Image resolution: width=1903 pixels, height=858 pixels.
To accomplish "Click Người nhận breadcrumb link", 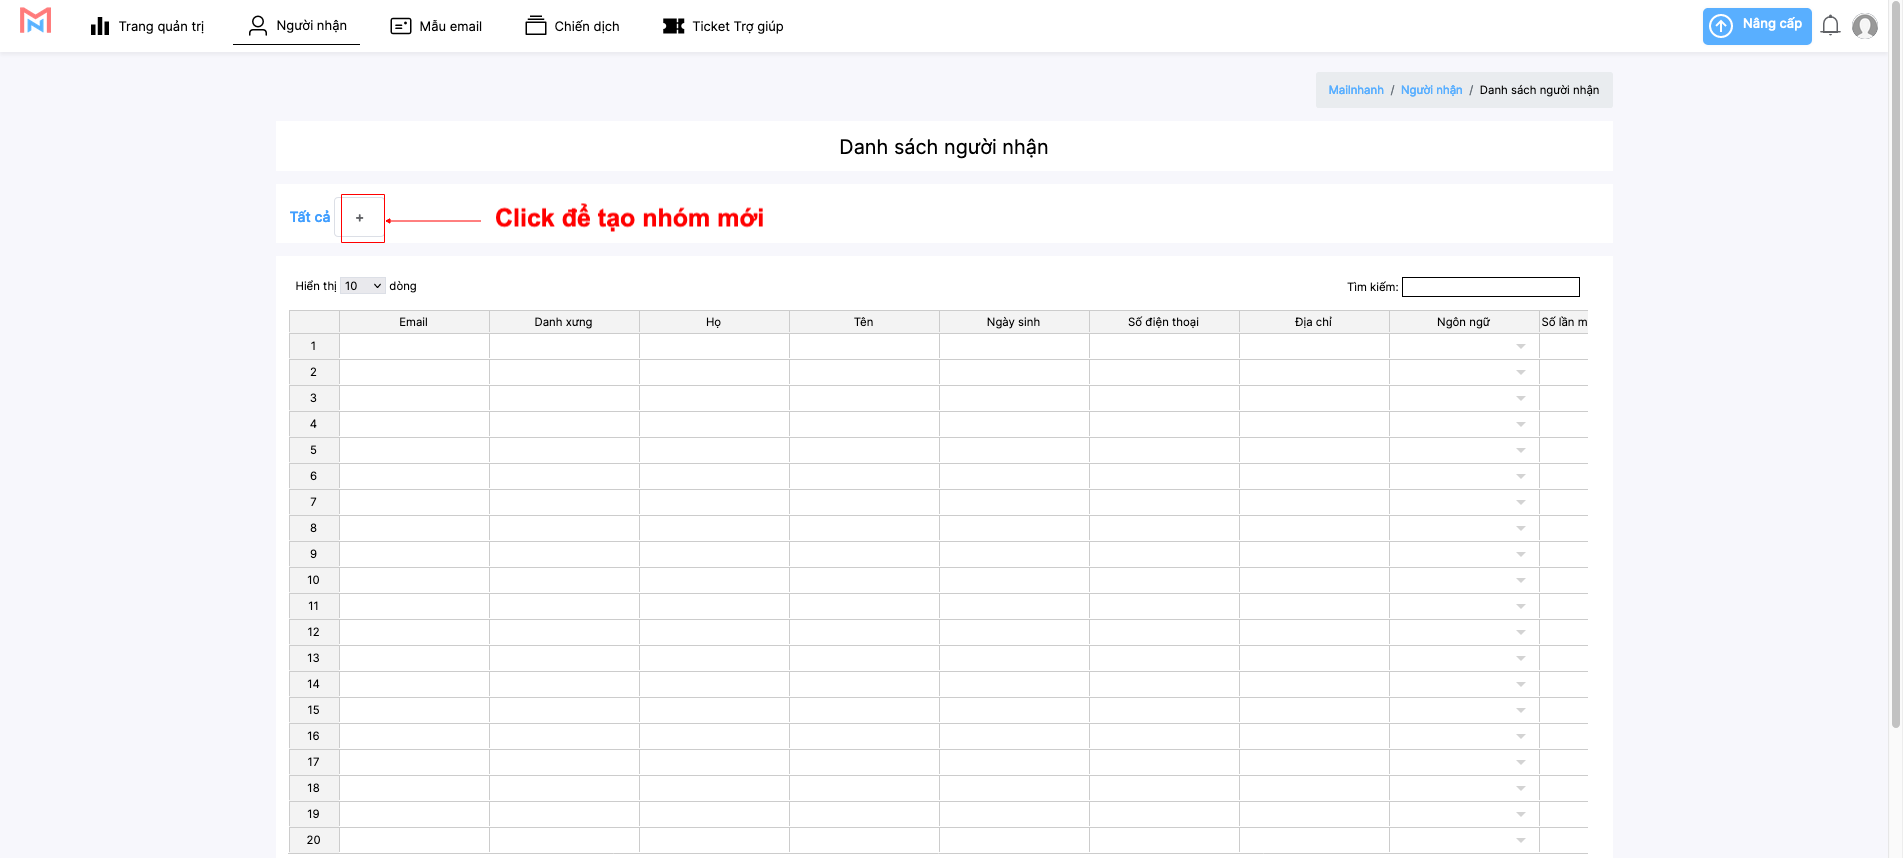I will [1431, 90].
